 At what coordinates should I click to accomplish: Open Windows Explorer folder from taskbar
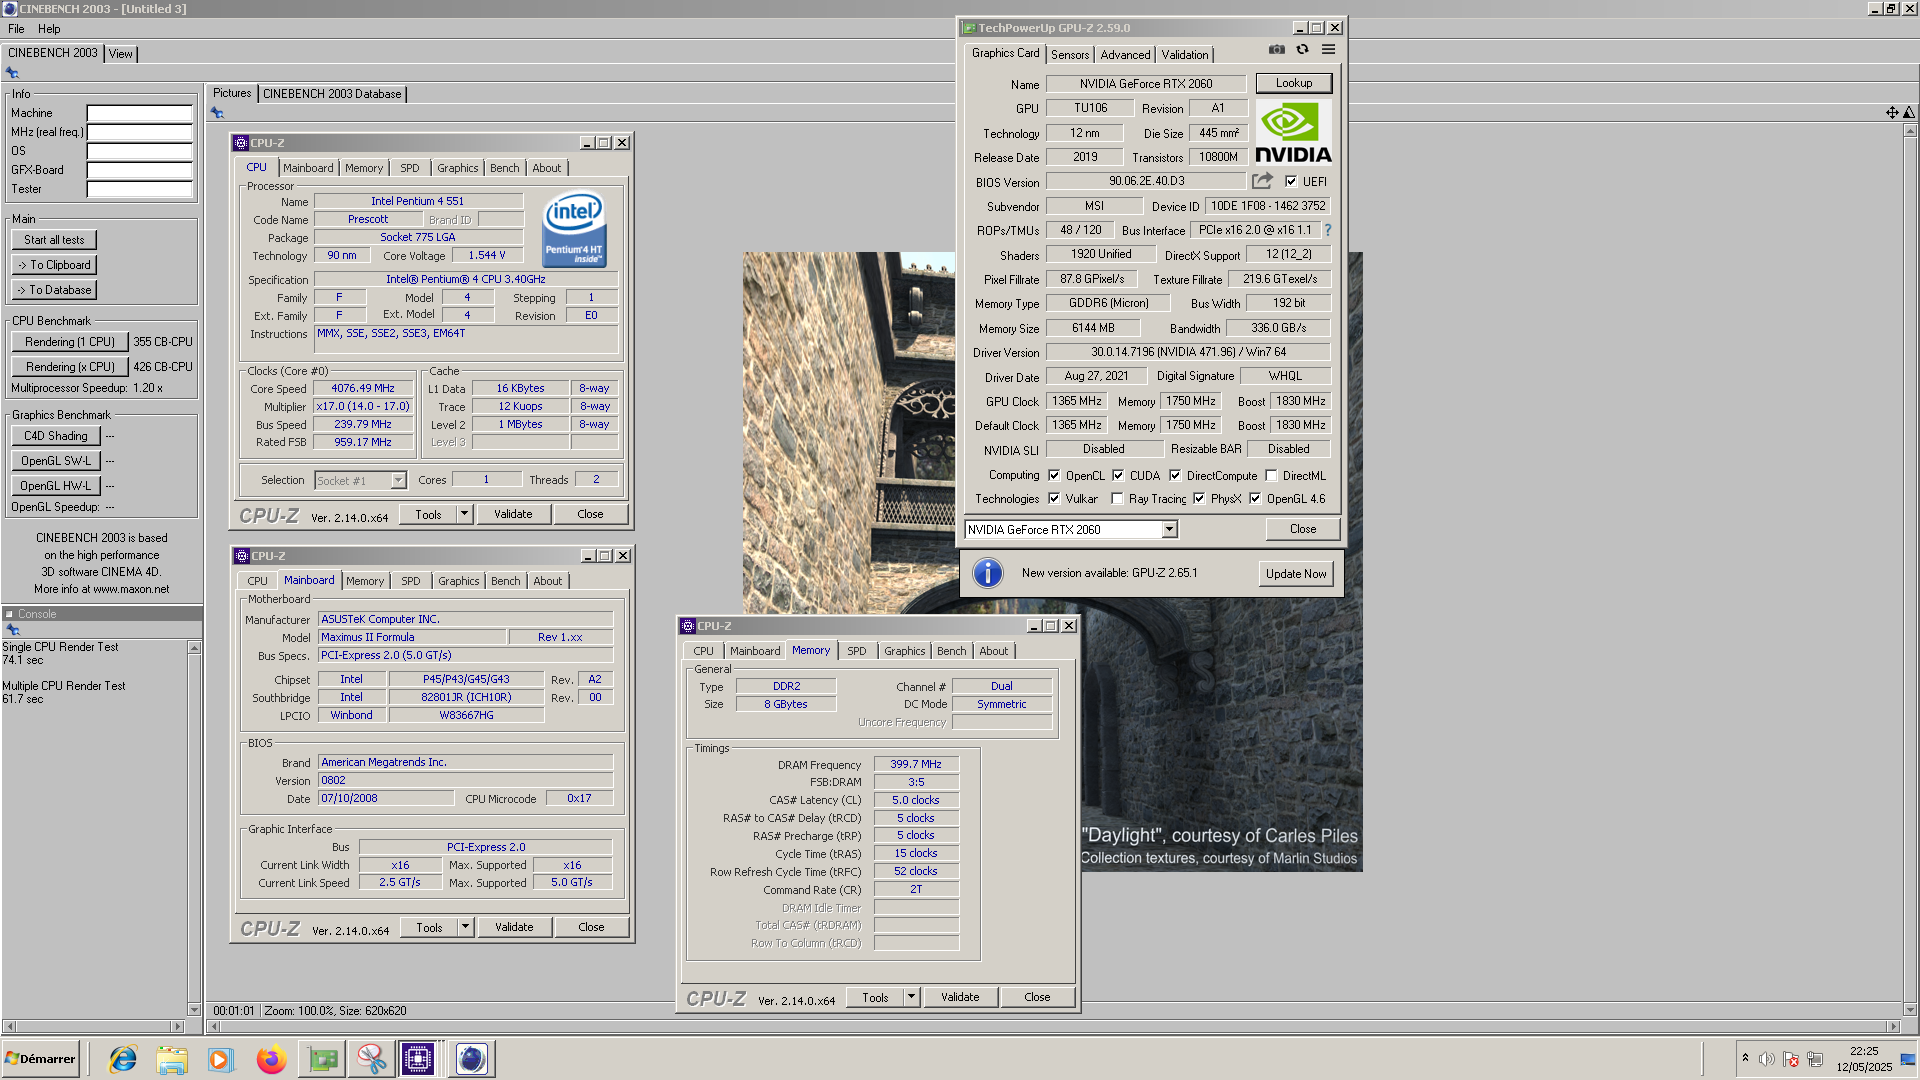coord(172,1059)
